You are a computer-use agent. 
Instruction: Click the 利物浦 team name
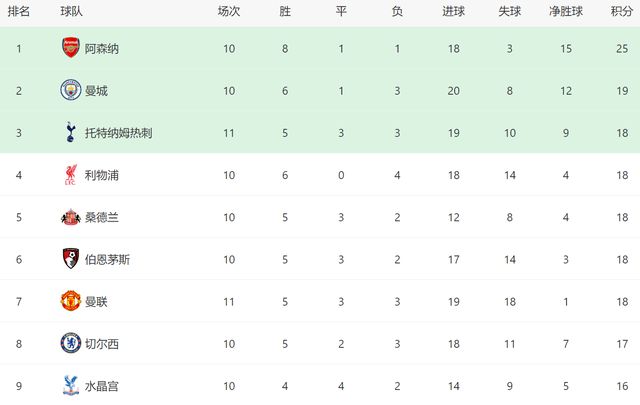coord(100,175)
